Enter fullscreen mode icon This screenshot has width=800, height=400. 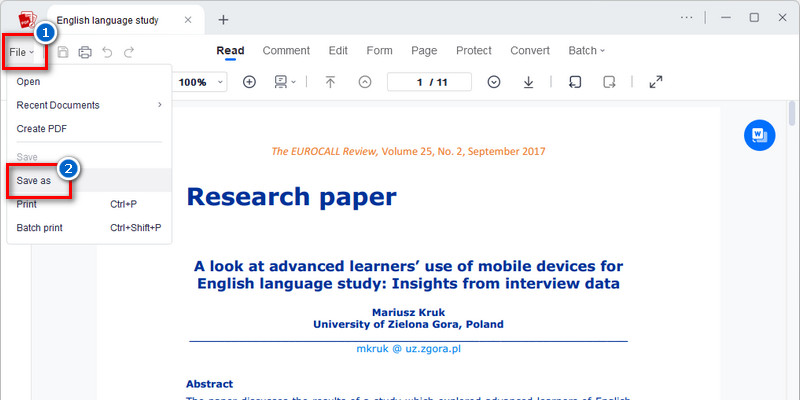pos(656,82)
